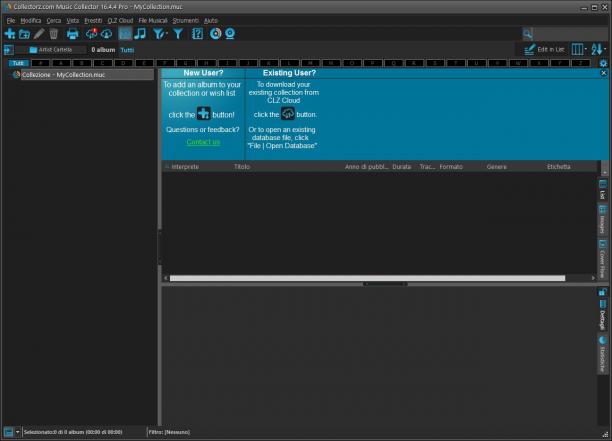Sort by the Interprete column header
Image resolution: width=612 pixels, height=441 pixels.
(x=185, y=167)
